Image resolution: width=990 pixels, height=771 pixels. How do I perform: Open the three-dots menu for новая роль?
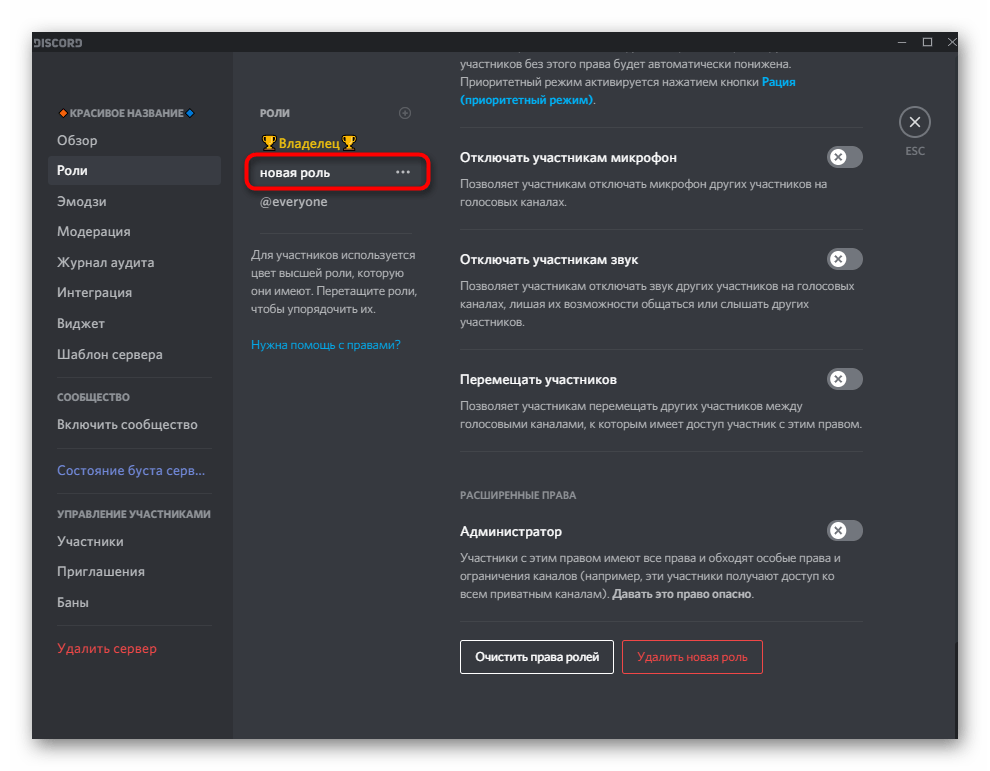[403, 172]
